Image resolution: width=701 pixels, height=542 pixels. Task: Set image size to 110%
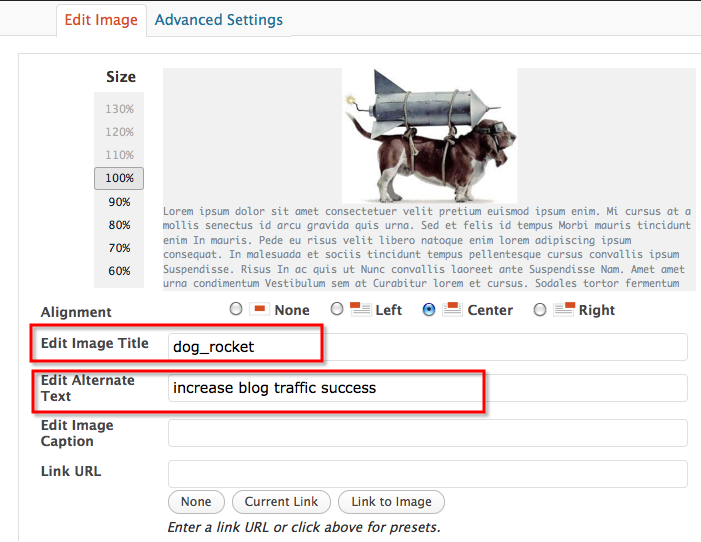click(x=119, y=155)
